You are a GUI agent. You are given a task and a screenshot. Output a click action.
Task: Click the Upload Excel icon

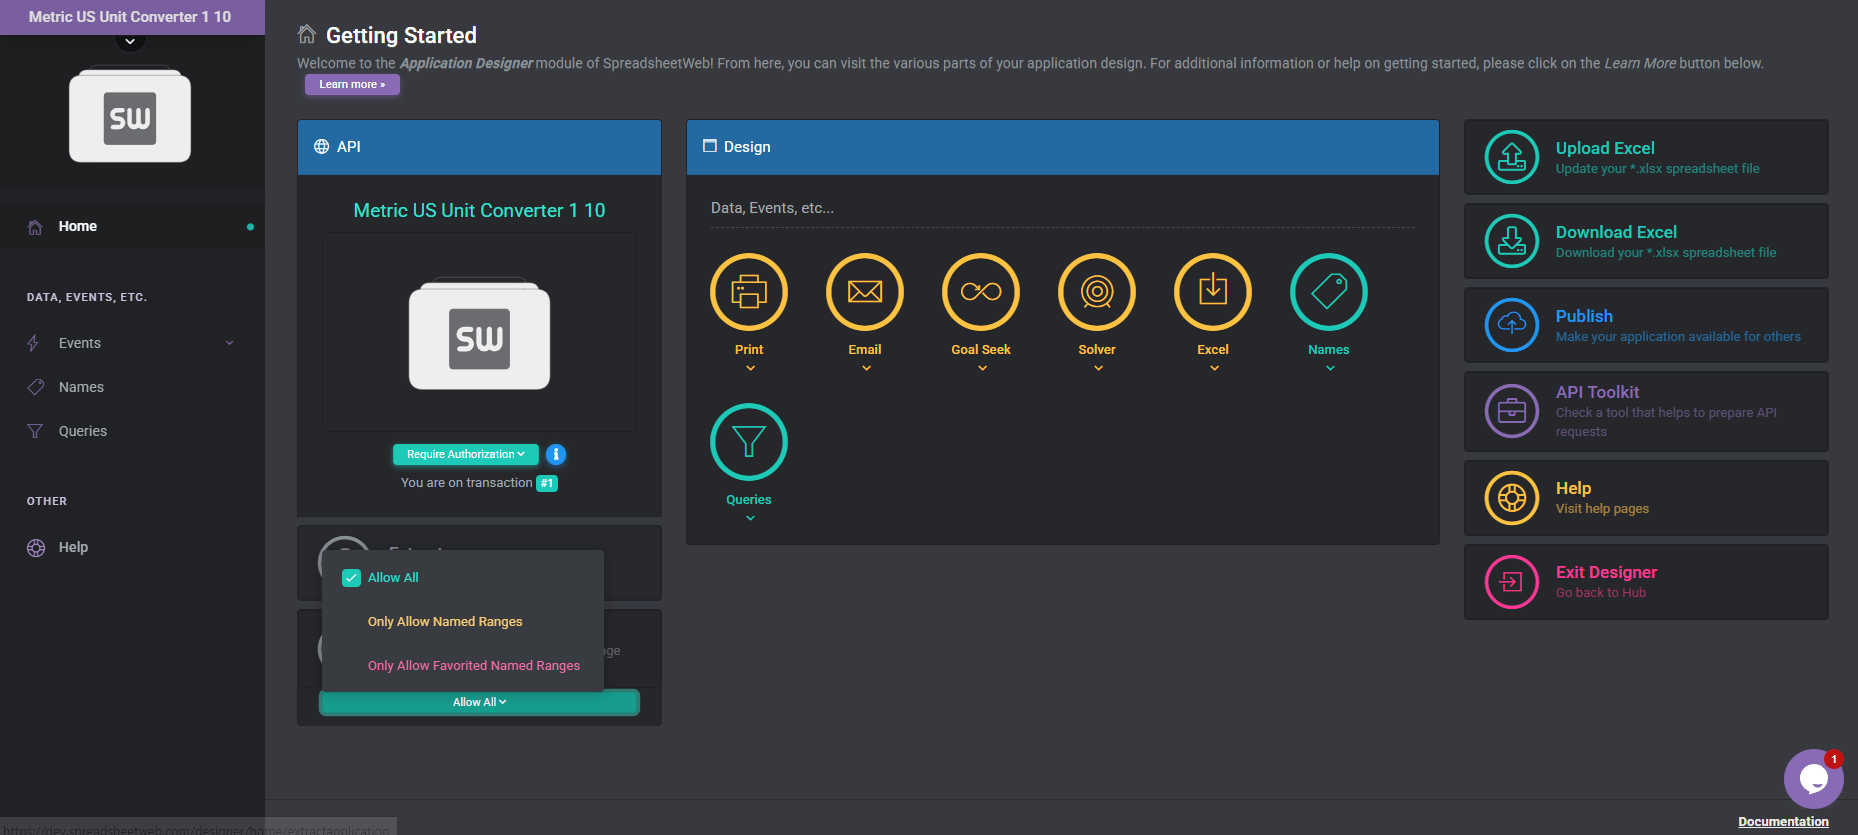pos(1511,157)
